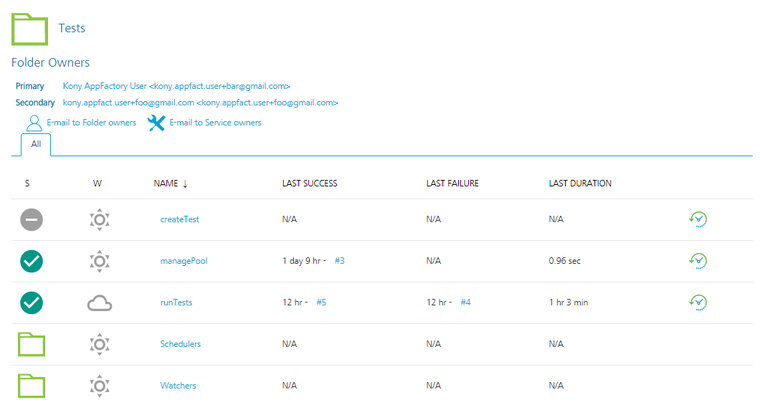This screenshot has width=760, height=404.
Task: Sort by Last Failure column header
Action: [452, 184]
